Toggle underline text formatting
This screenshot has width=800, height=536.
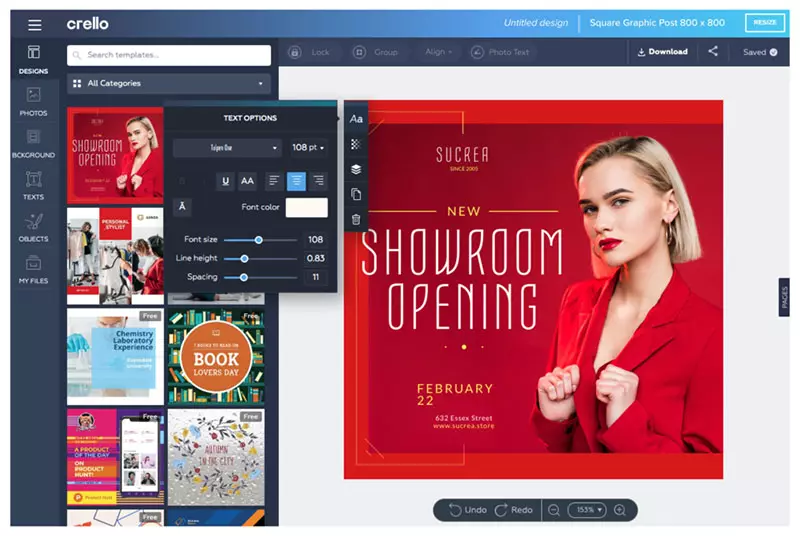click(x=226, y=181)
